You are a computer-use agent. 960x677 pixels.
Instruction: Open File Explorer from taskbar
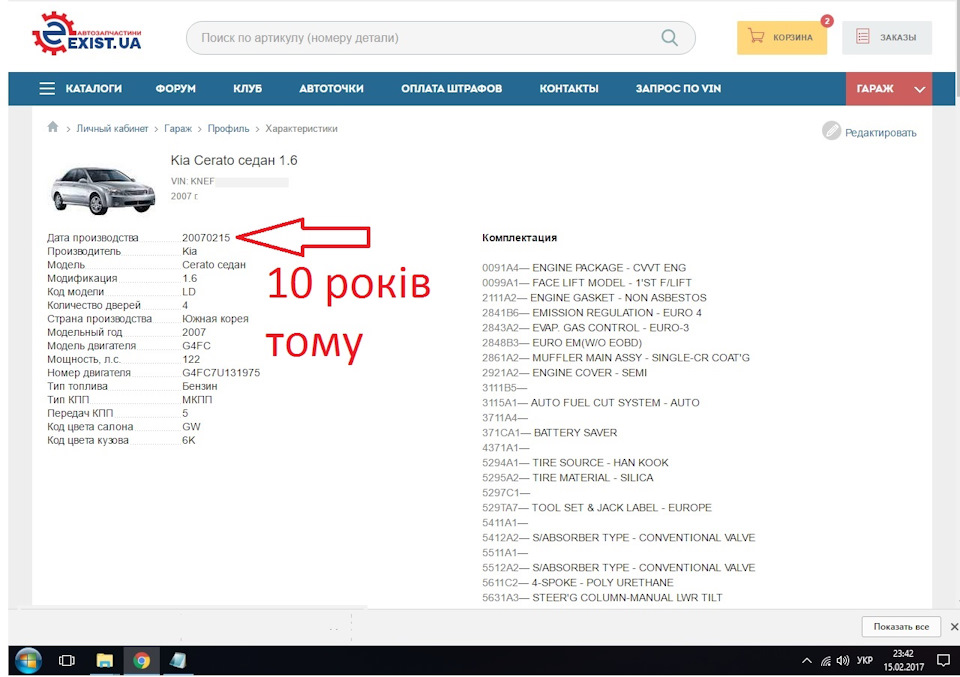pyautogui.click(x=105, y=661)
